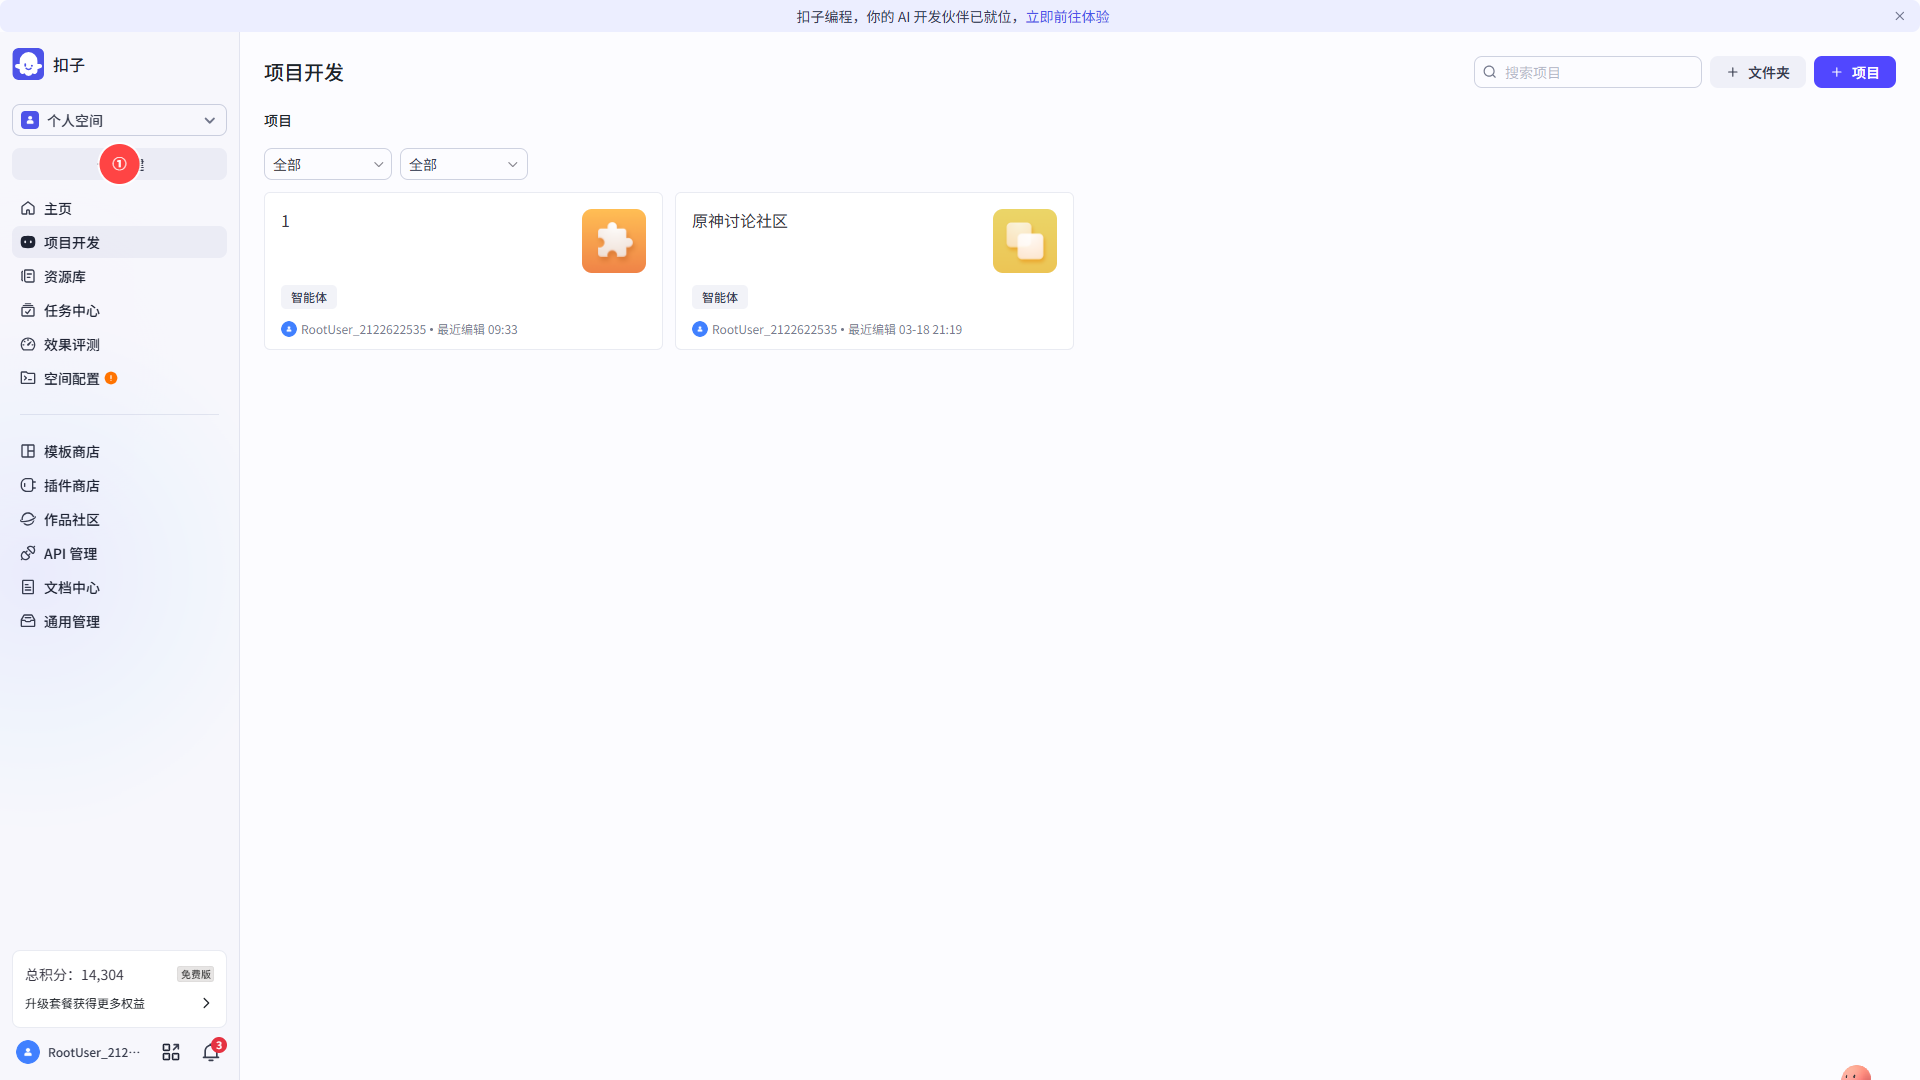Open the second 全部 filter dropdown
The image size is (1920, 1080).
tap(463, 164)
